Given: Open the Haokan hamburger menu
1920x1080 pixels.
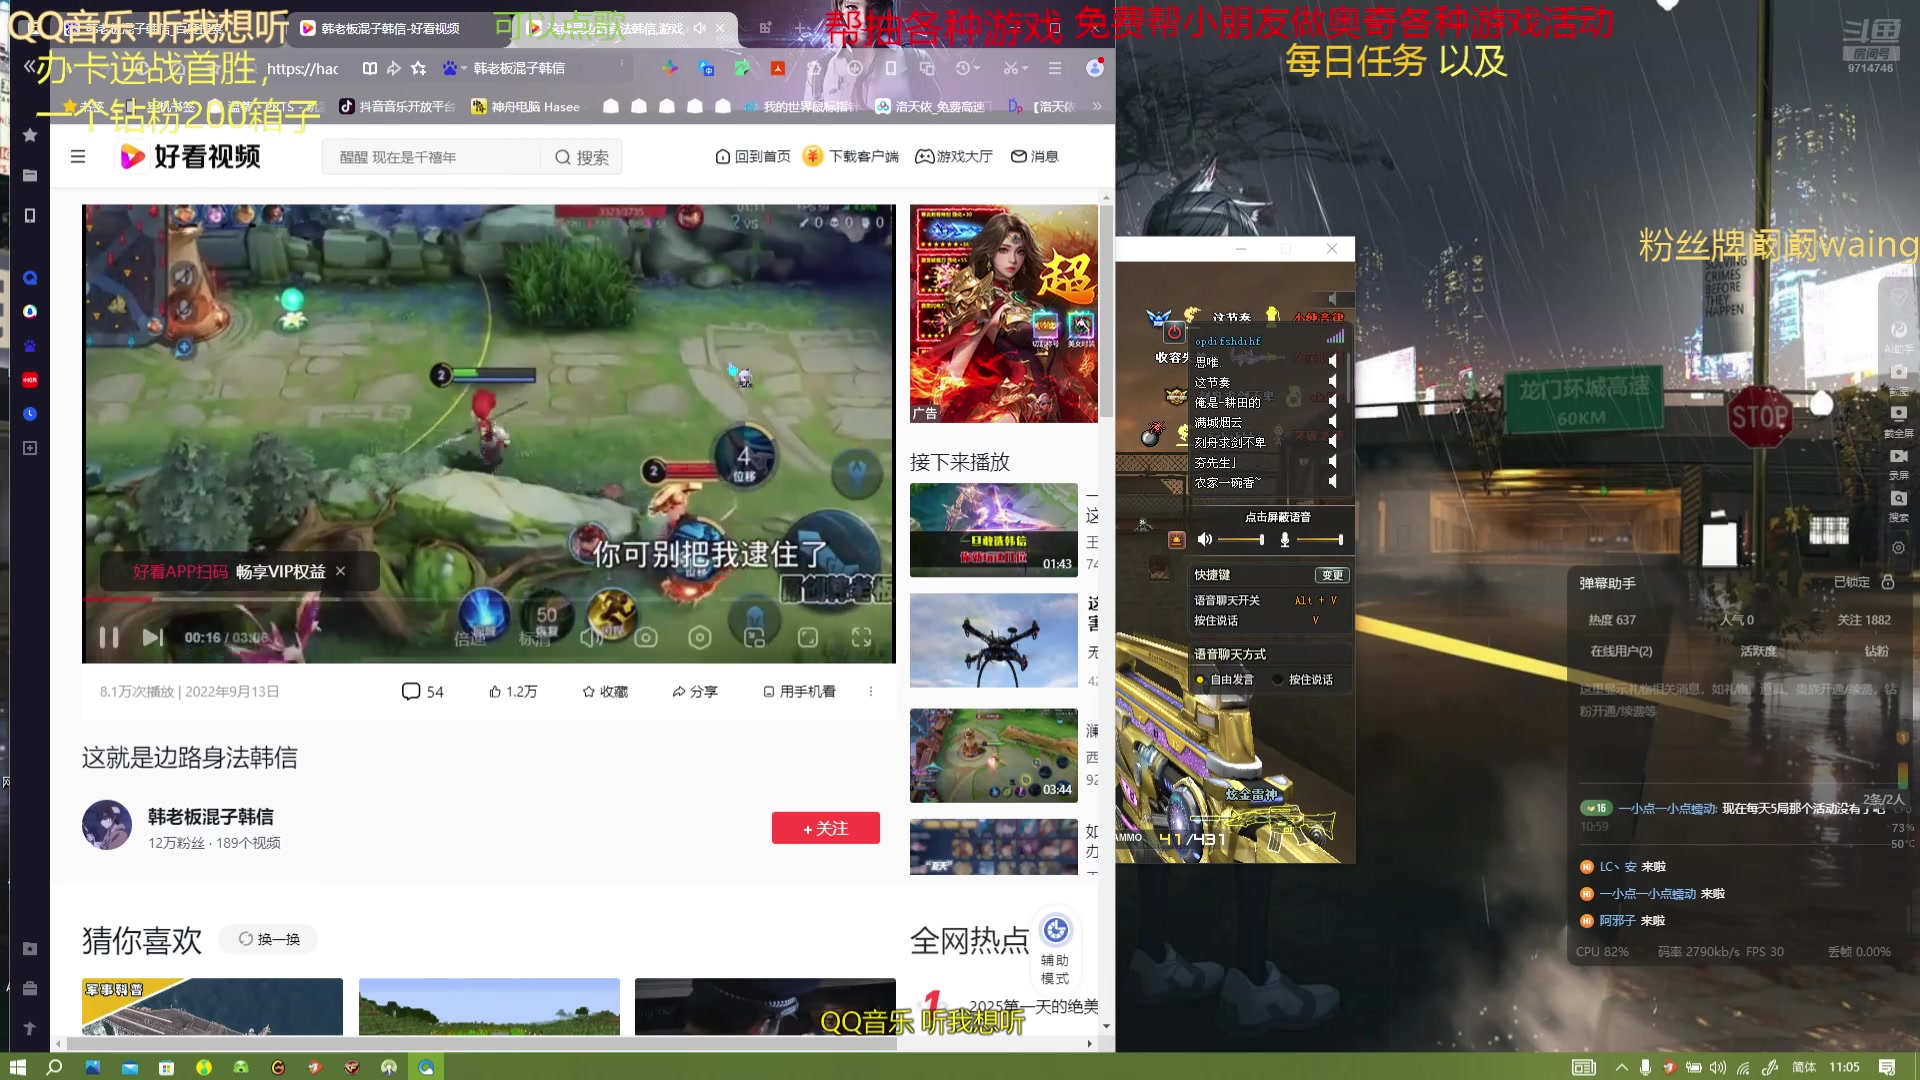Looking at the screenshot, I should (x=78, y=157).
